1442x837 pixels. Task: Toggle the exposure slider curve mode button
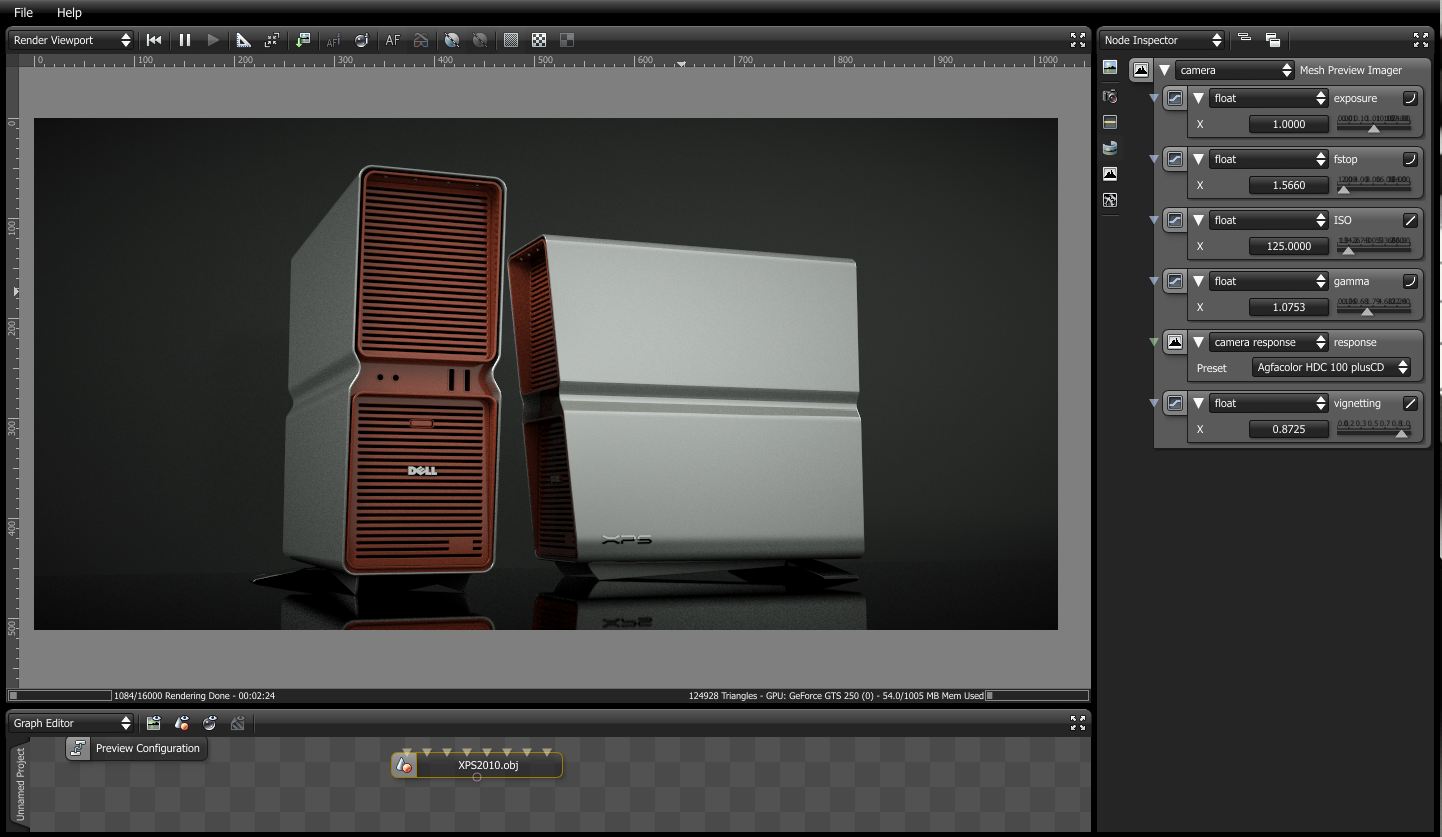pyautogui.click(x=1410, y=98)
